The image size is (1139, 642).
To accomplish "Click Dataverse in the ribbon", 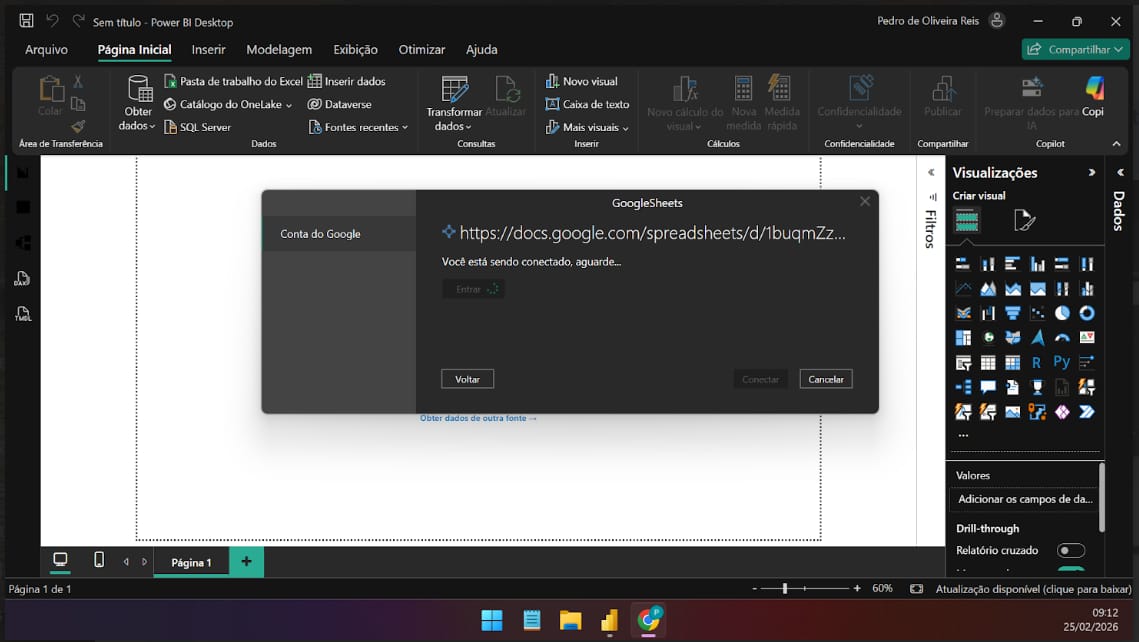I will 339,105.
